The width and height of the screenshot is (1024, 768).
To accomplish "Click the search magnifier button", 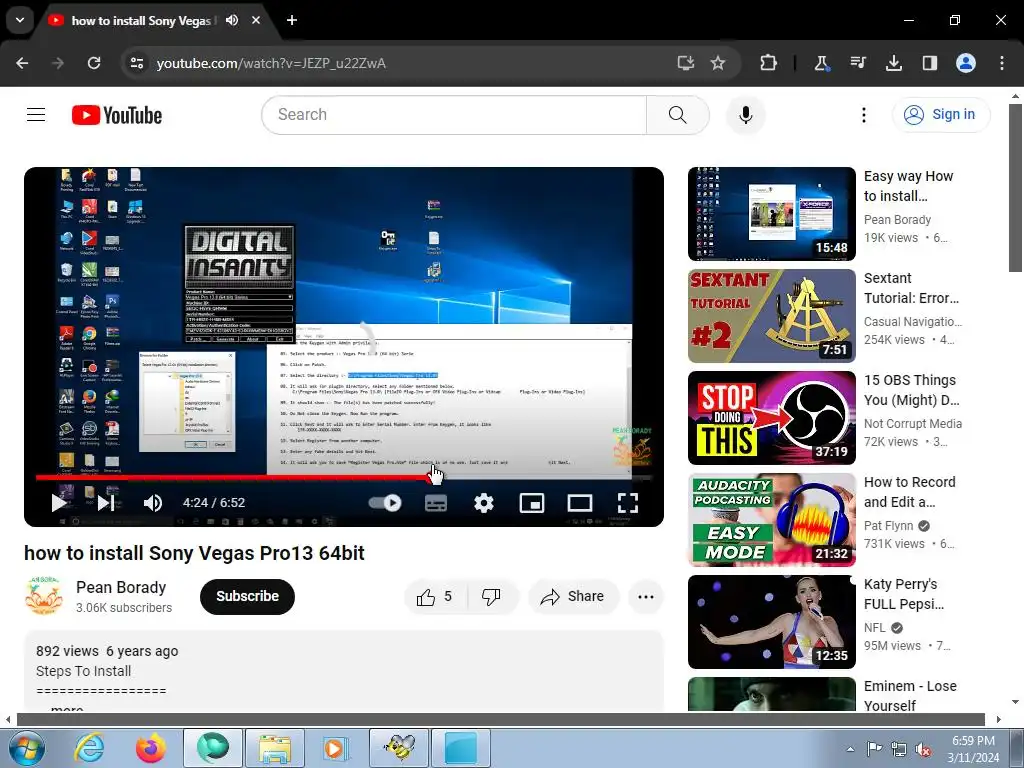I will (x=677, y=115).
